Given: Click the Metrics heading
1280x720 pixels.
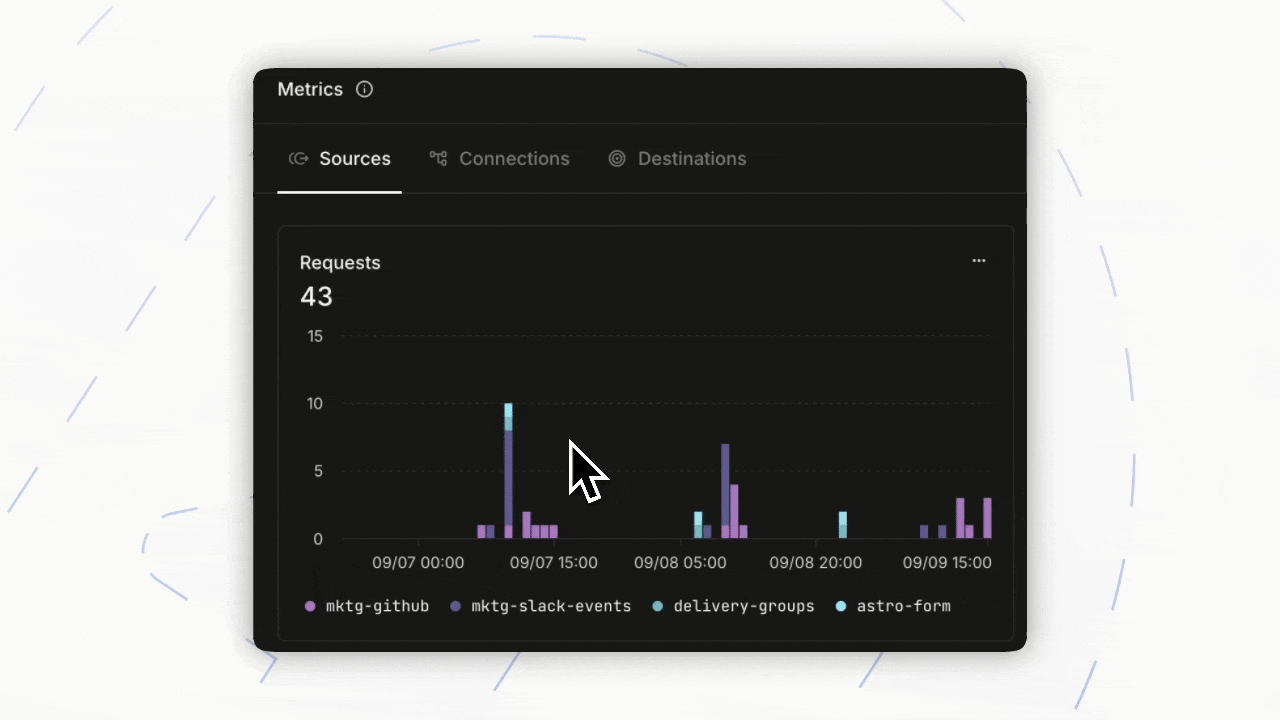Looking at the screenshot, I should point(310,89).
